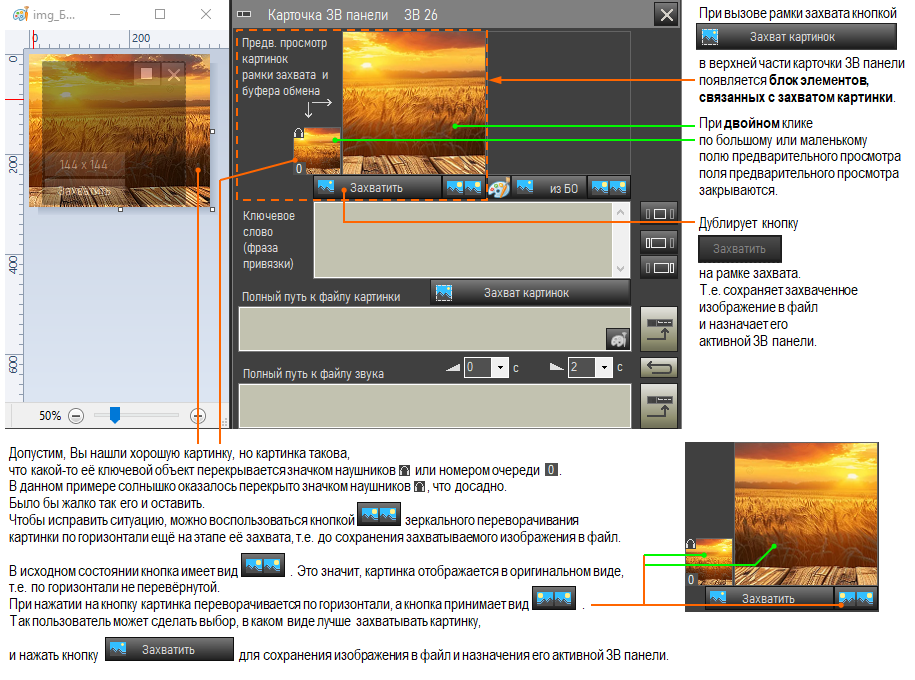
Task: Click the assign button beside the picture path field
Action: point(659,329)
